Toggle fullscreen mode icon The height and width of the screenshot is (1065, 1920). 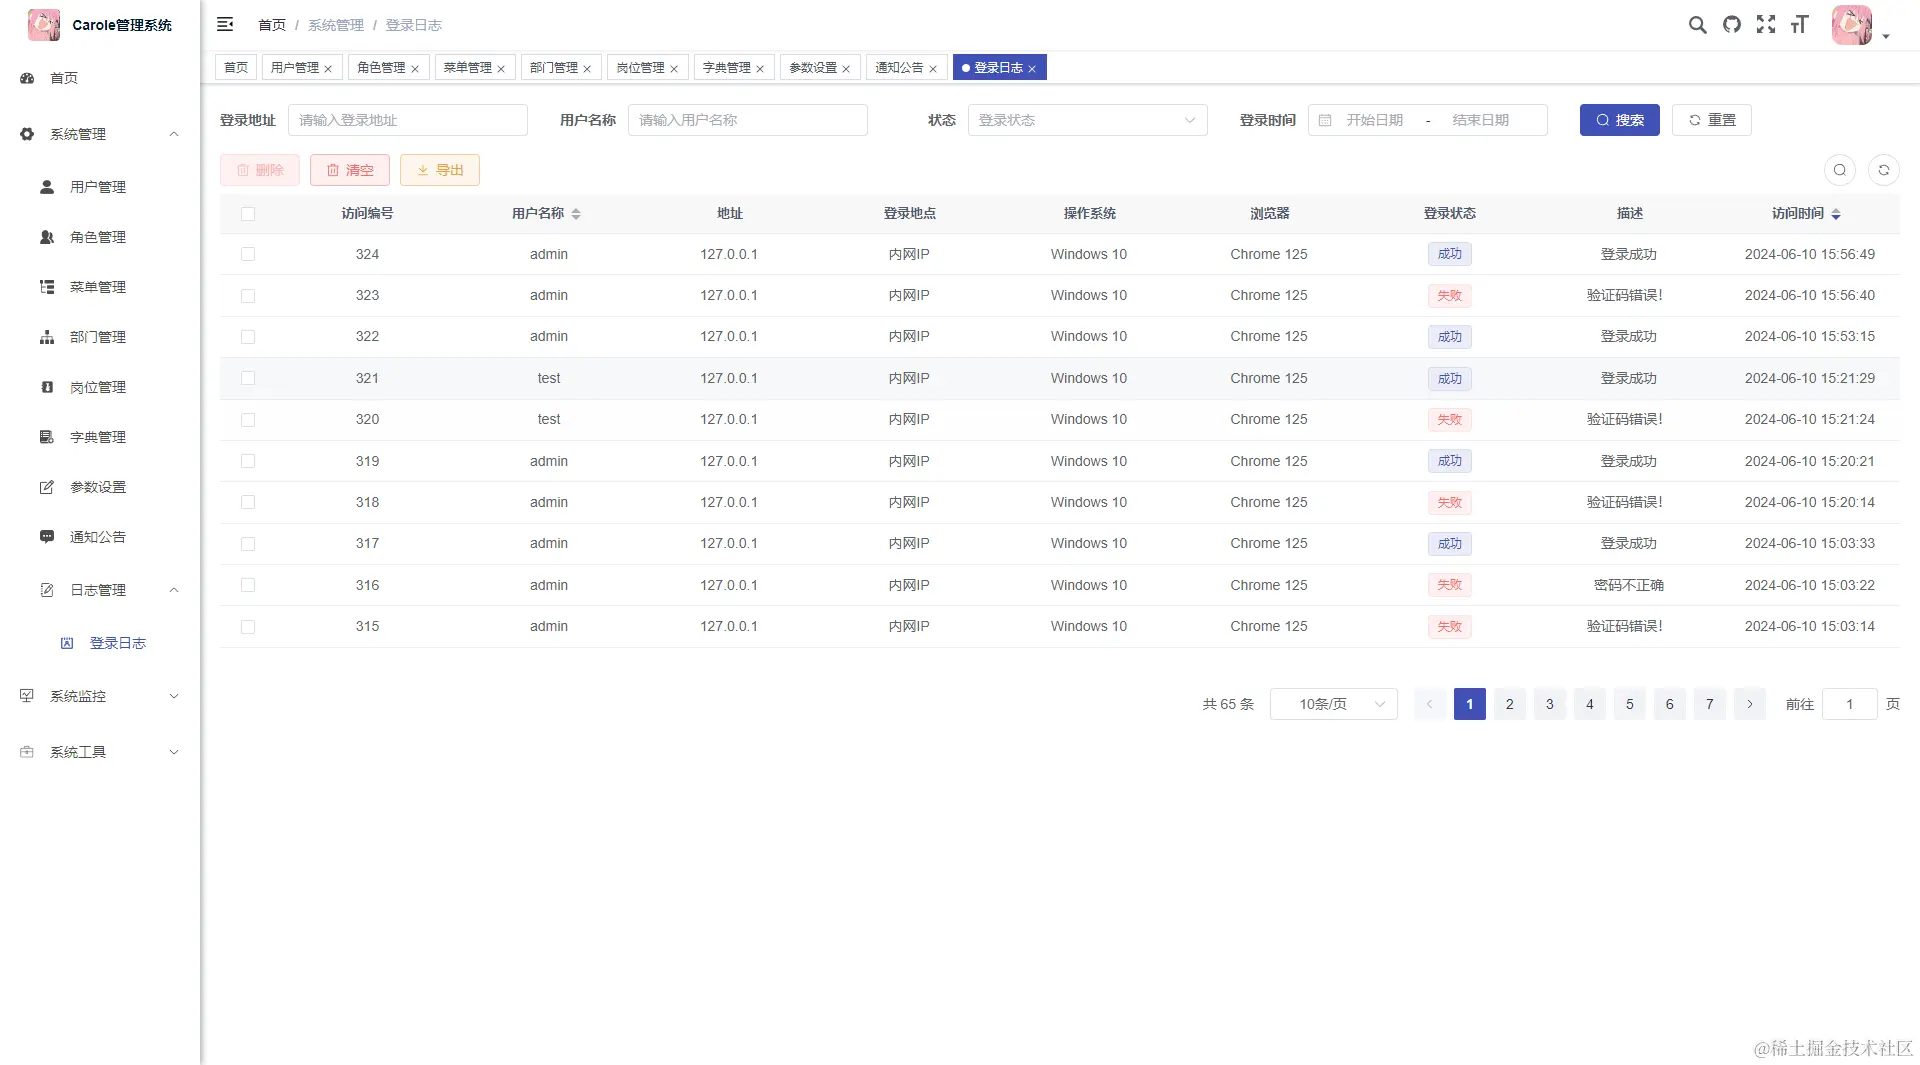point(1766,25)
